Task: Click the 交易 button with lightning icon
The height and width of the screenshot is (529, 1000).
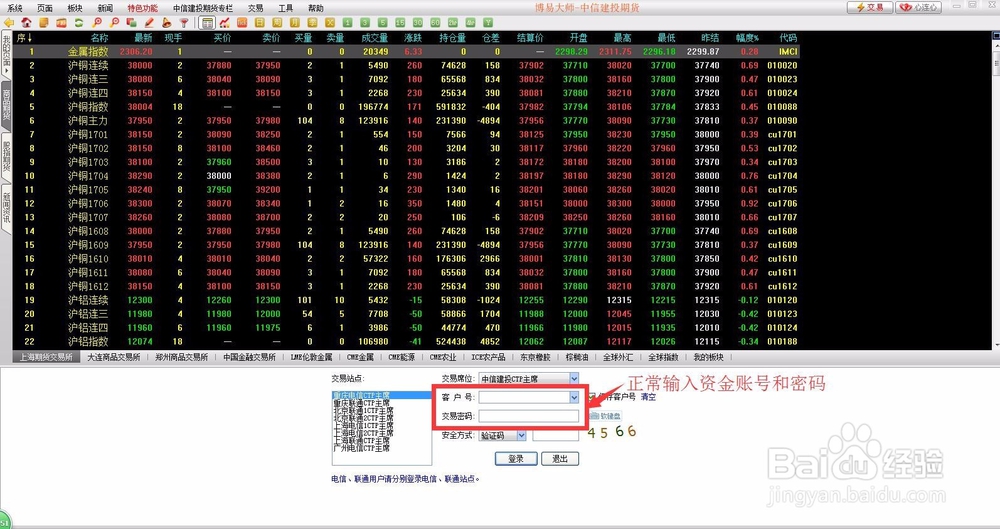Action: (870, 7)
